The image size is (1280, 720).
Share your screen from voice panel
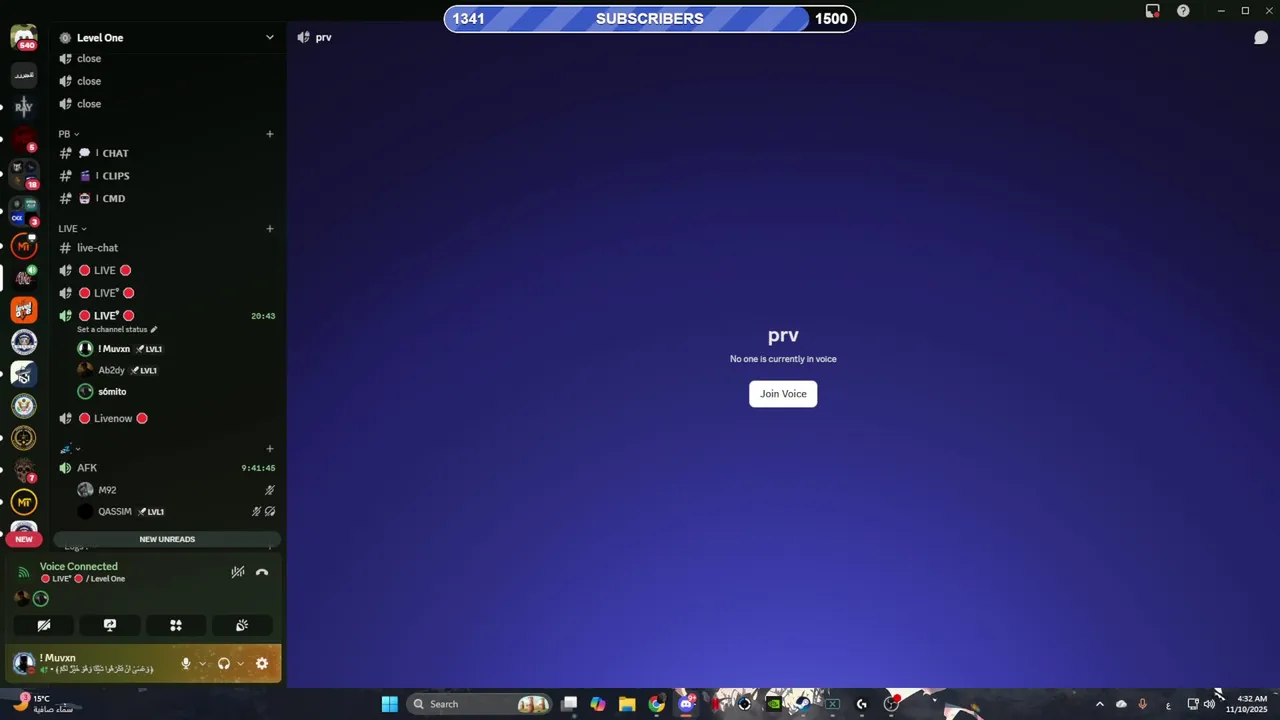click(110, 625)
